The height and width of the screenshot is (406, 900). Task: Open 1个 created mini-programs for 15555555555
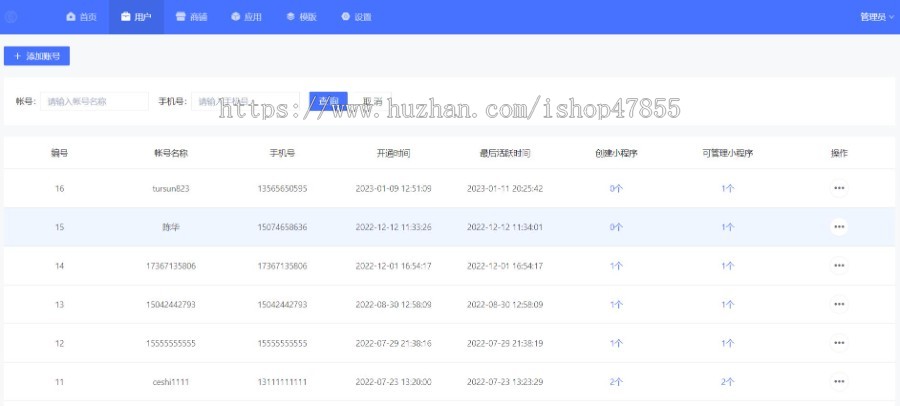616,343
